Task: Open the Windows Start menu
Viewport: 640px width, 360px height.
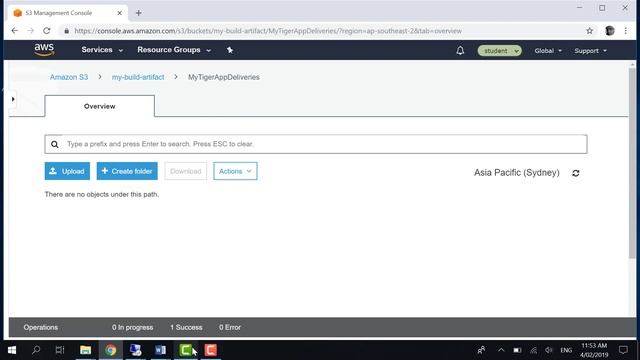Action: click(12, 350)
